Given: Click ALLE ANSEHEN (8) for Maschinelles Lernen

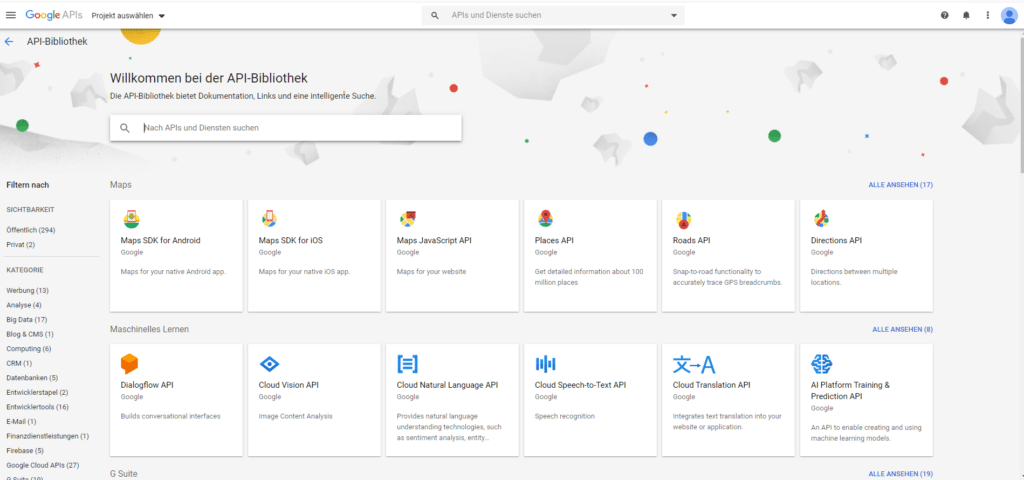Looking at the screenshot, I should tap(902, 329).
